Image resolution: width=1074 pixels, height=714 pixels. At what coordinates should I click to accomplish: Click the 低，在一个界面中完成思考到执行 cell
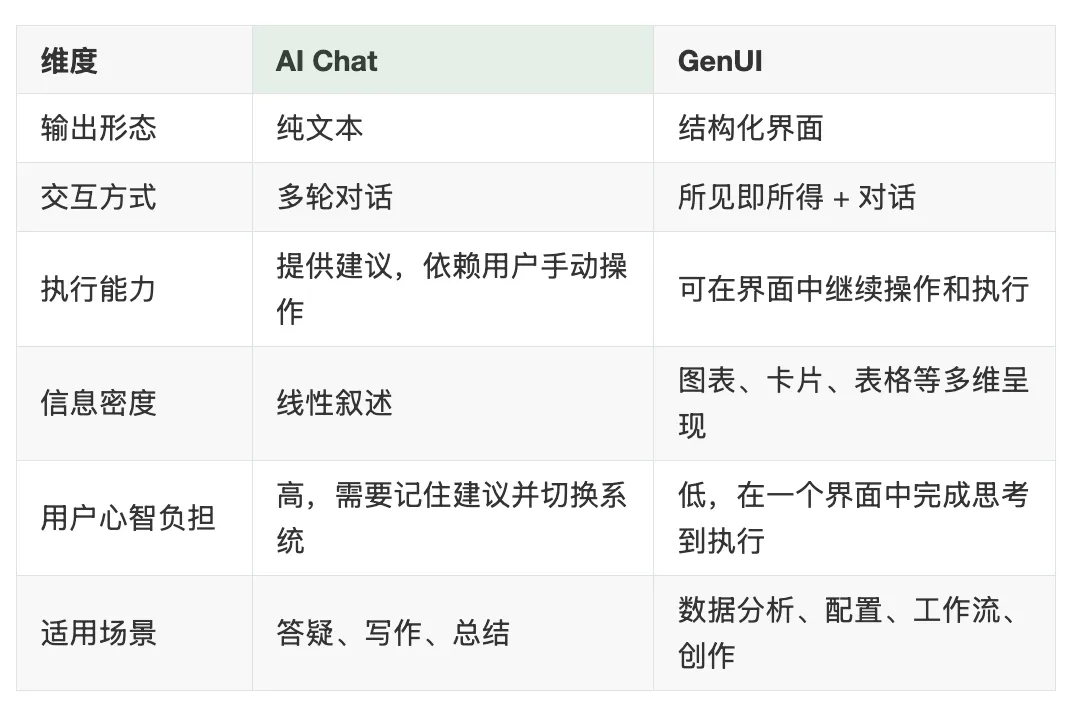tap(853, 518)
